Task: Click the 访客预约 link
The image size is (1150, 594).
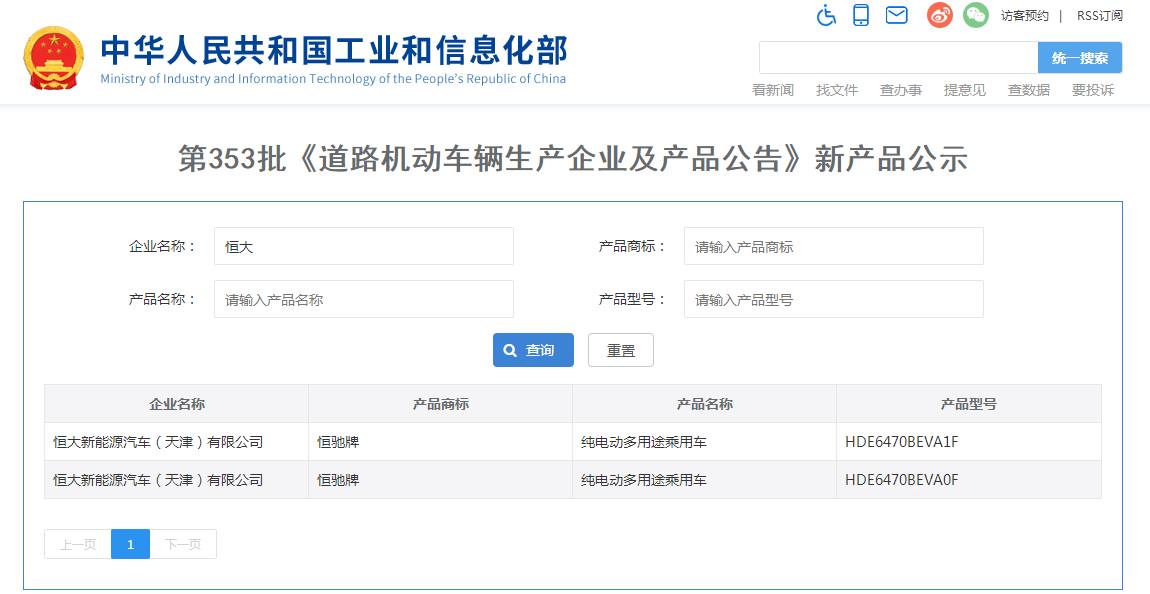Action: [1024, 16]
